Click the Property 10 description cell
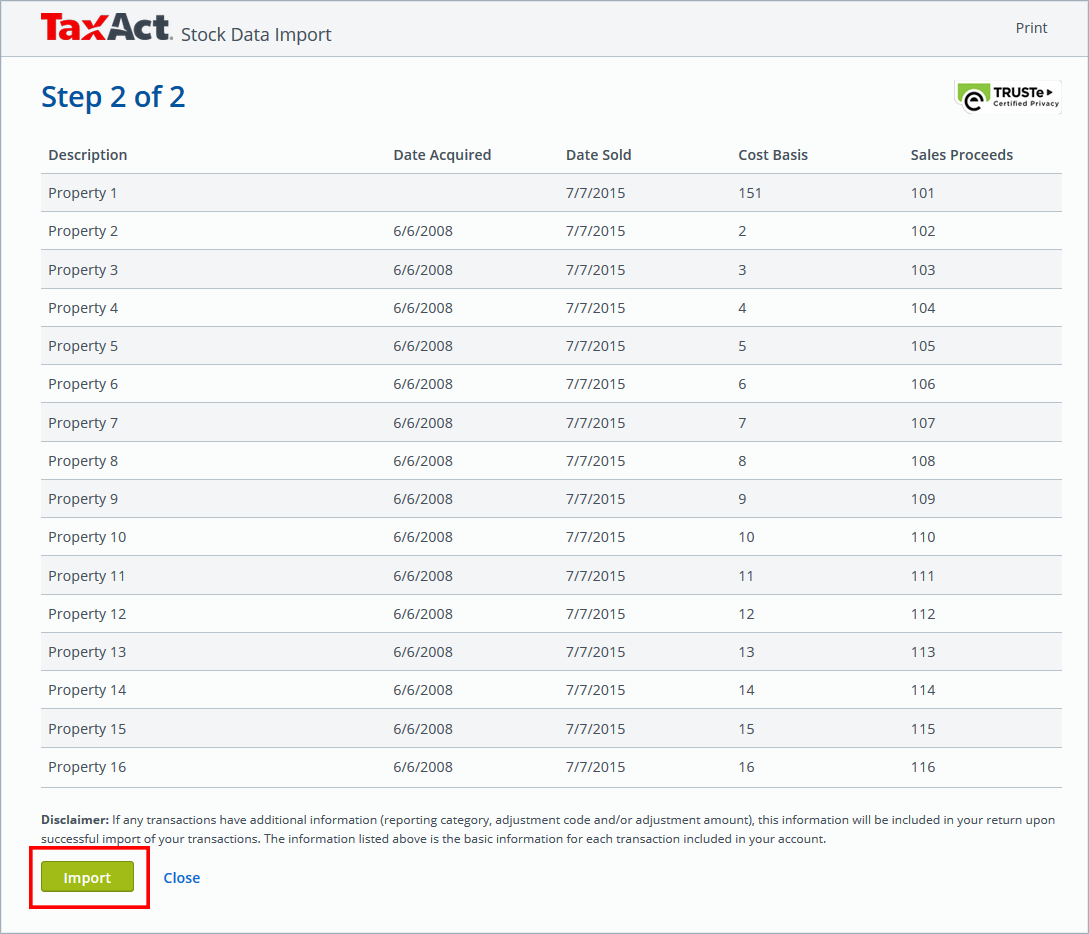This screenshot has width=1089, height=934. click(87, 538)
